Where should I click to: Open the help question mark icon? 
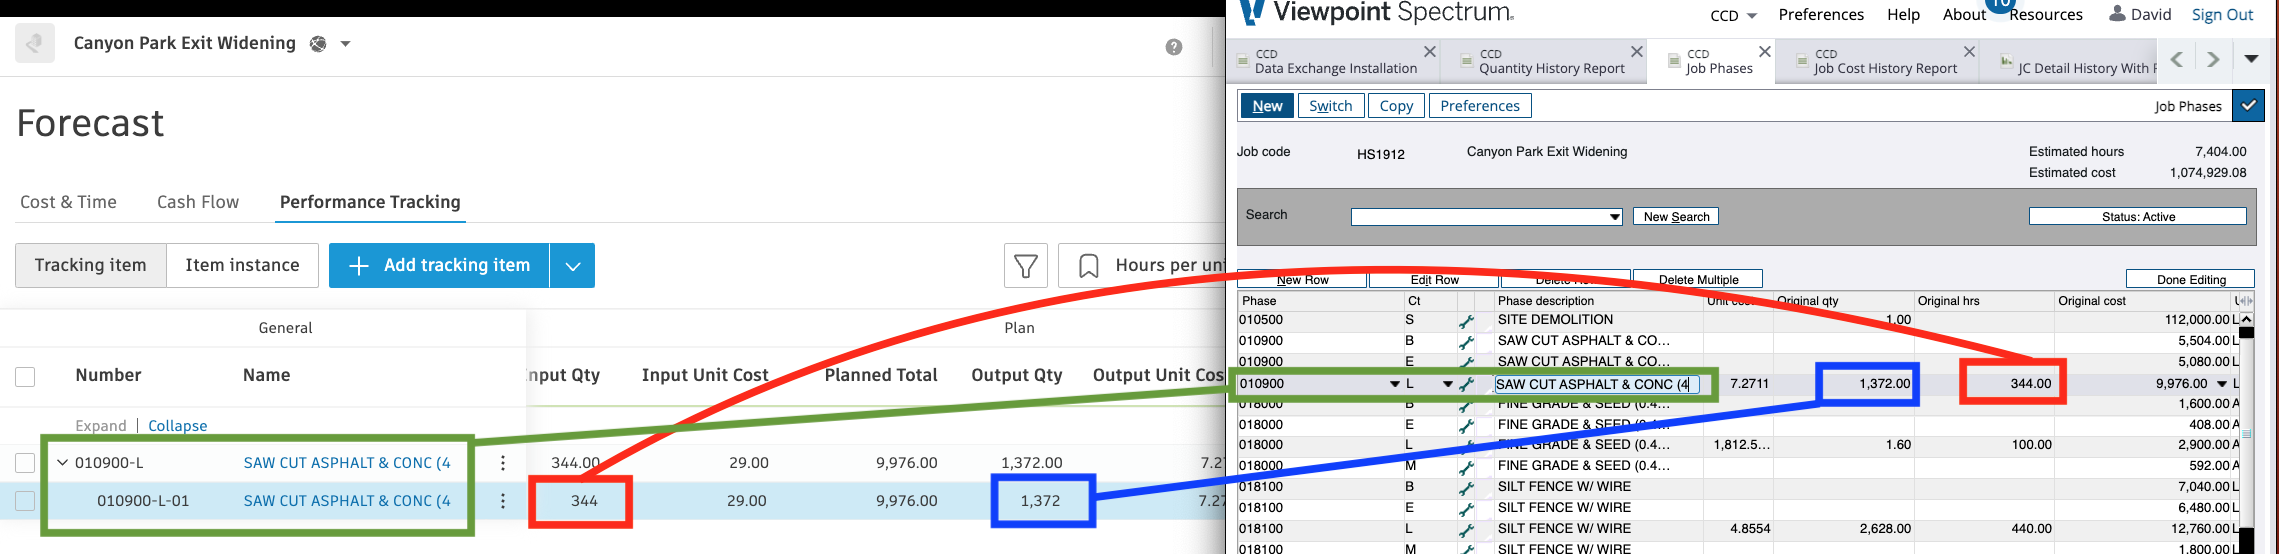(x=1174, y=47)
